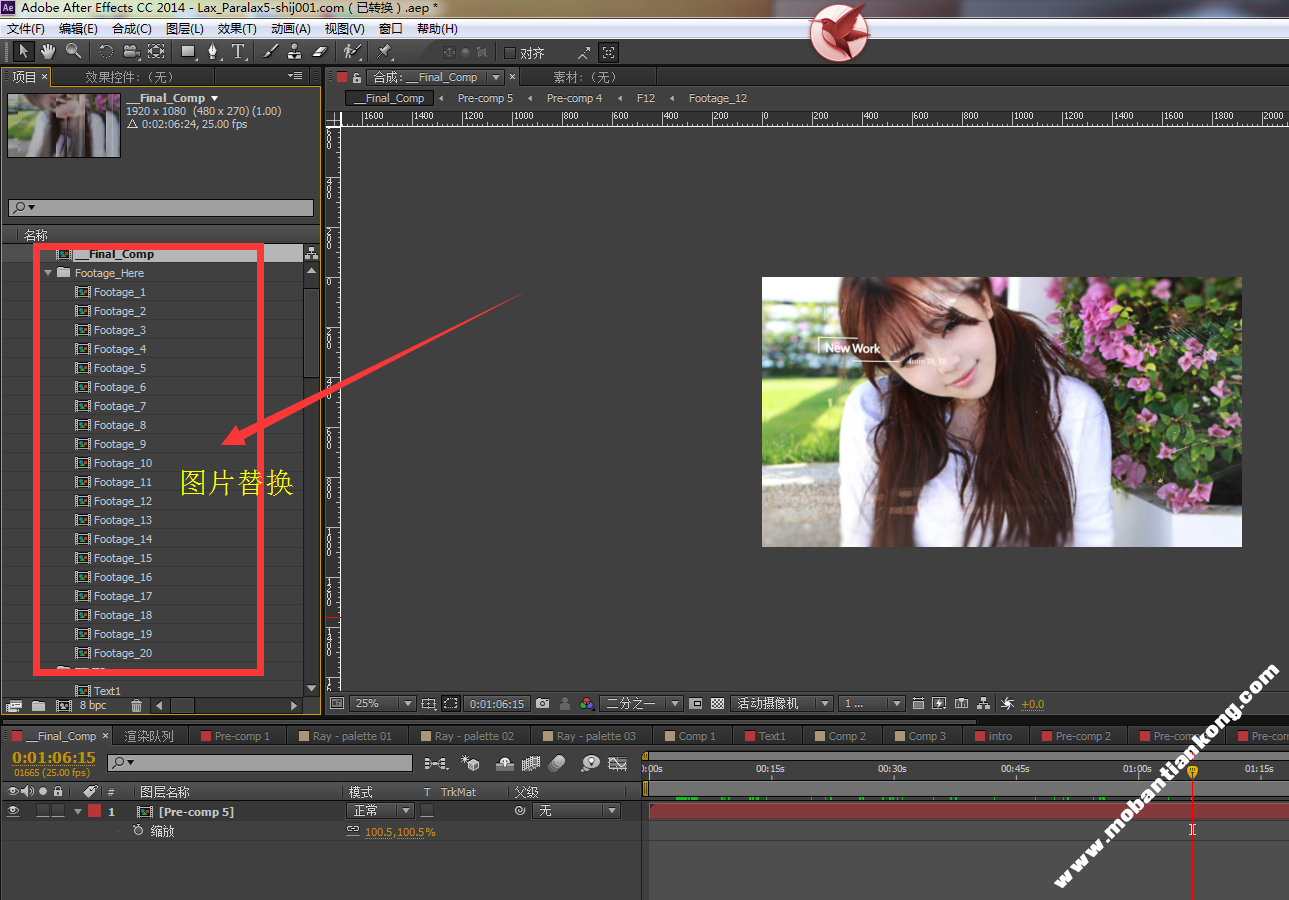Open the composition mini-flowchart icon in timeline

point(436,764)
